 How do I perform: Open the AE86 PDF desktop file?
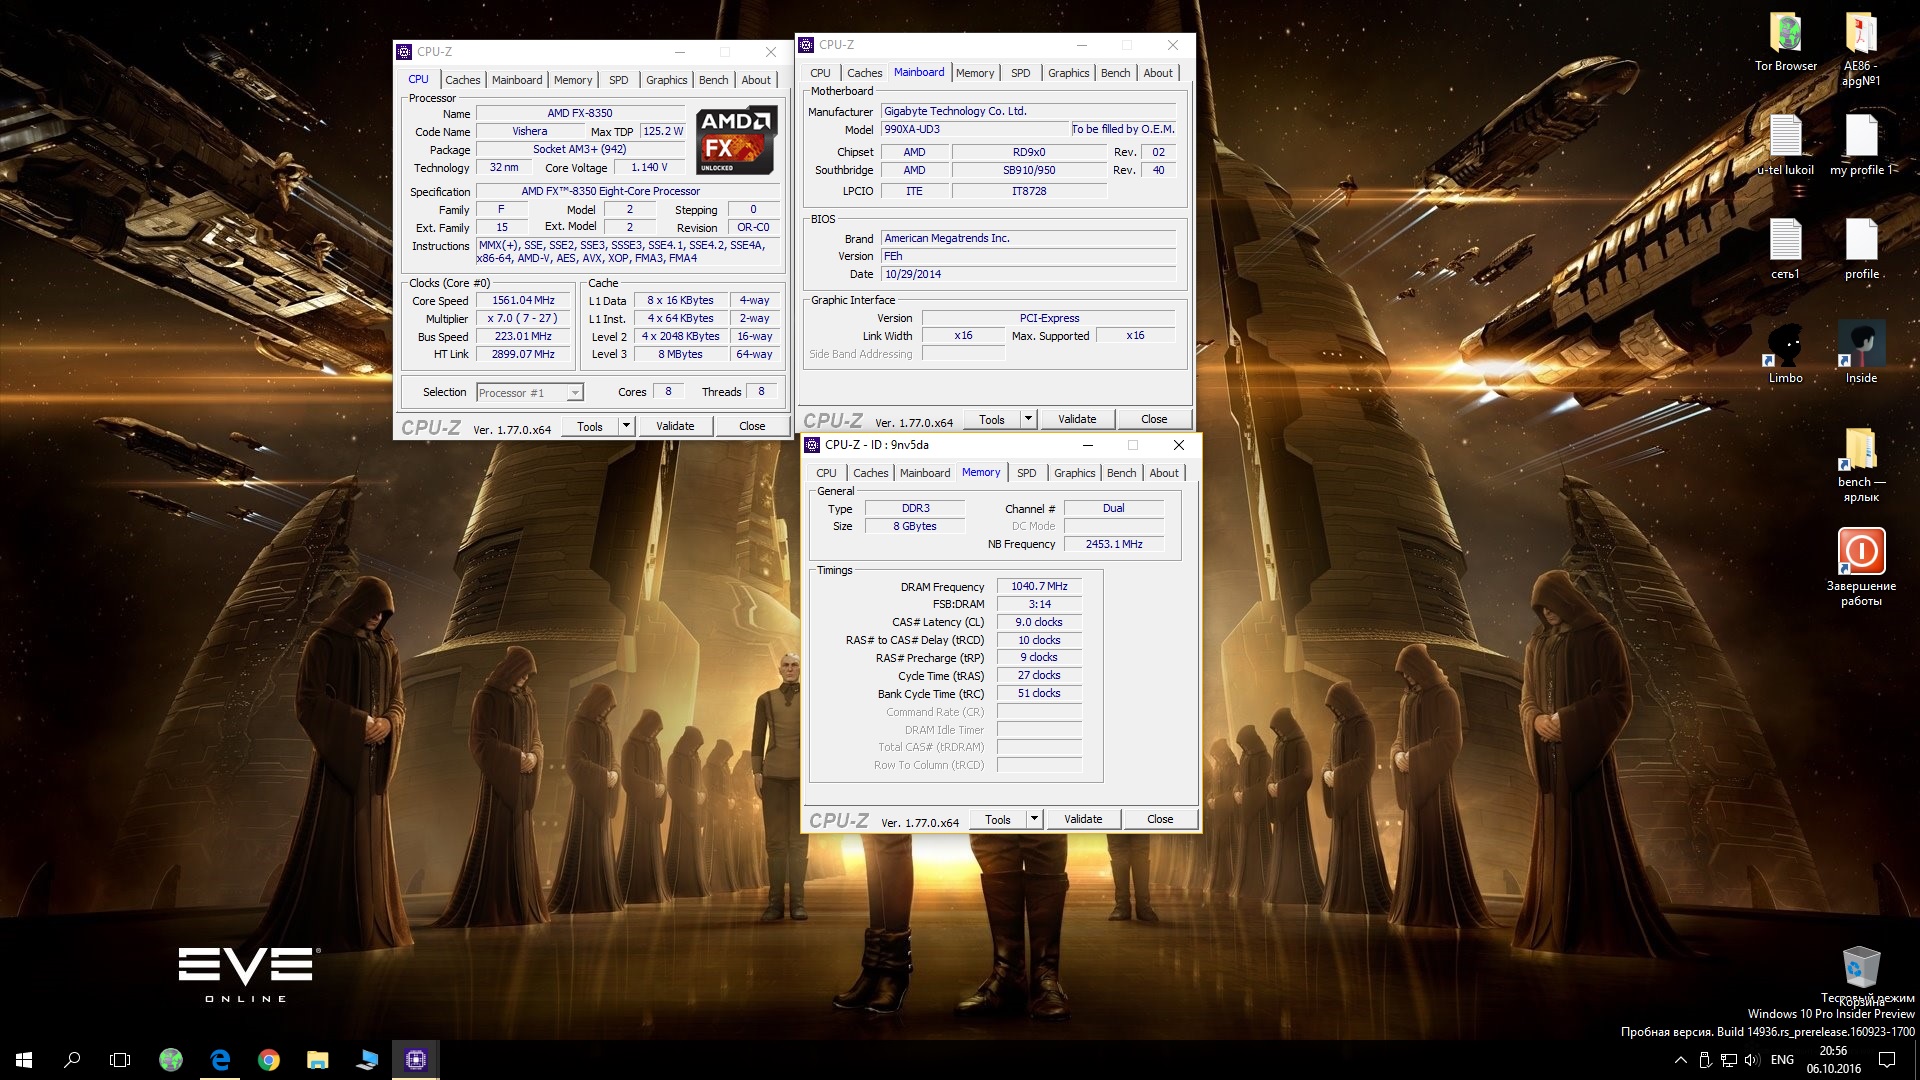(x=1860, y=48)
